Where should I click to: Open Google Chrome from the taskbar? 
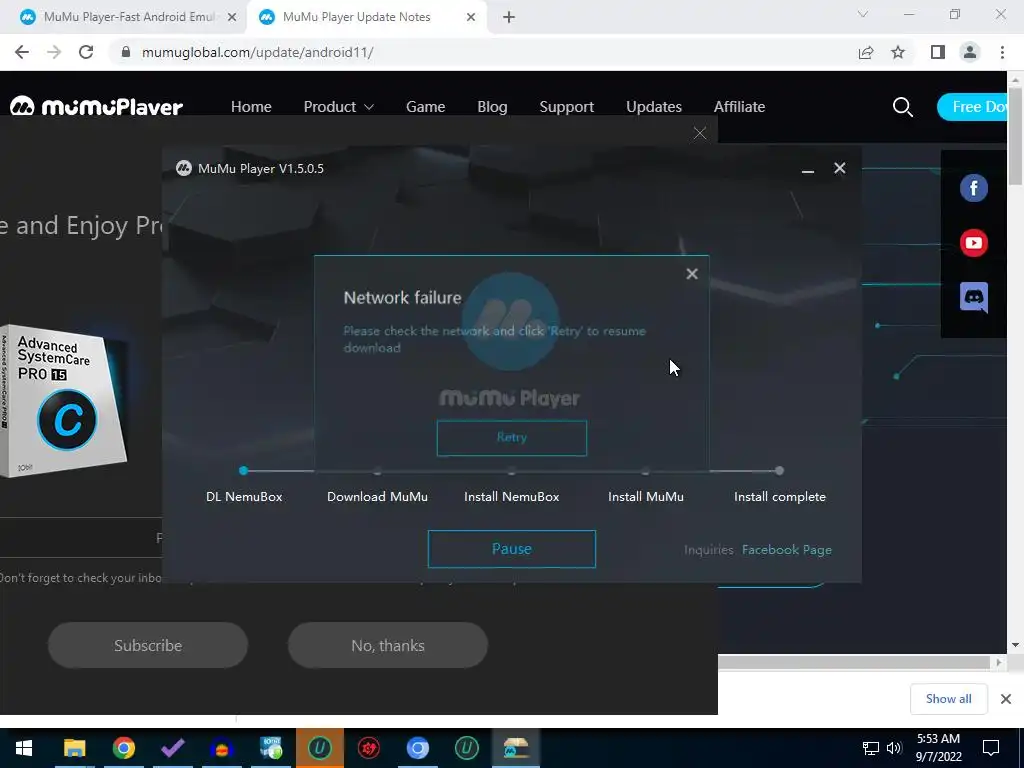coord(123,748)
